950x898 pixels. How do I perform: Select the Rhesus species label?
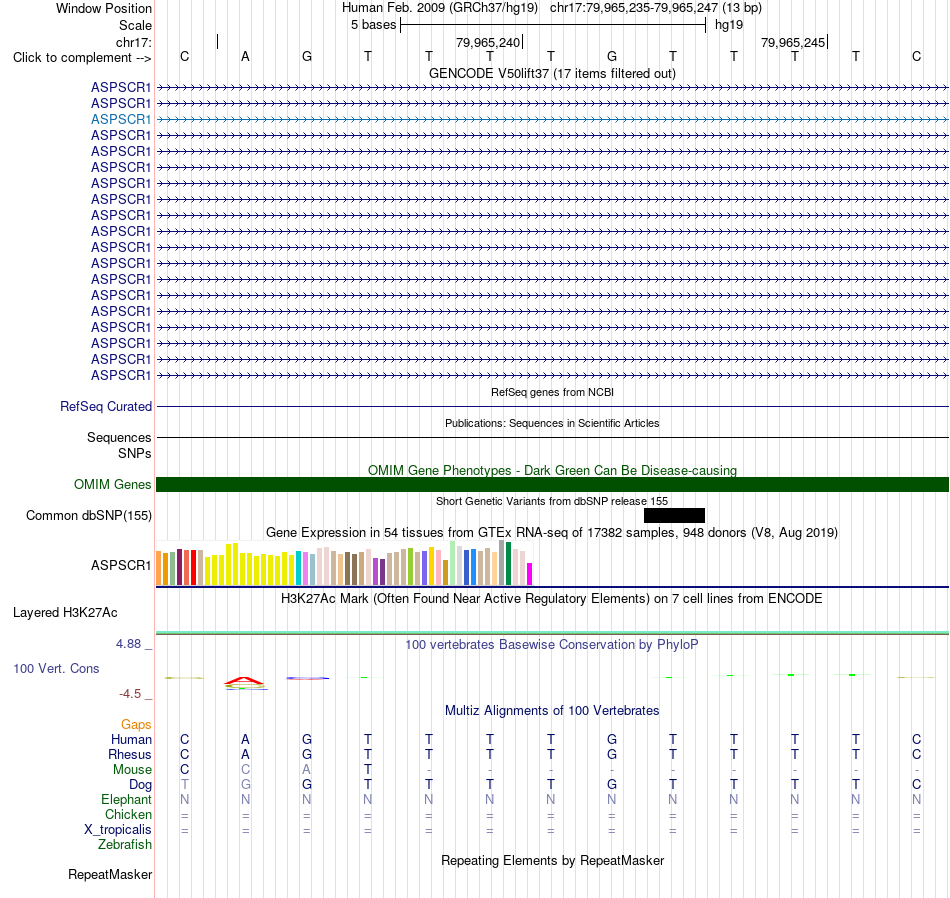pos(130,754)
